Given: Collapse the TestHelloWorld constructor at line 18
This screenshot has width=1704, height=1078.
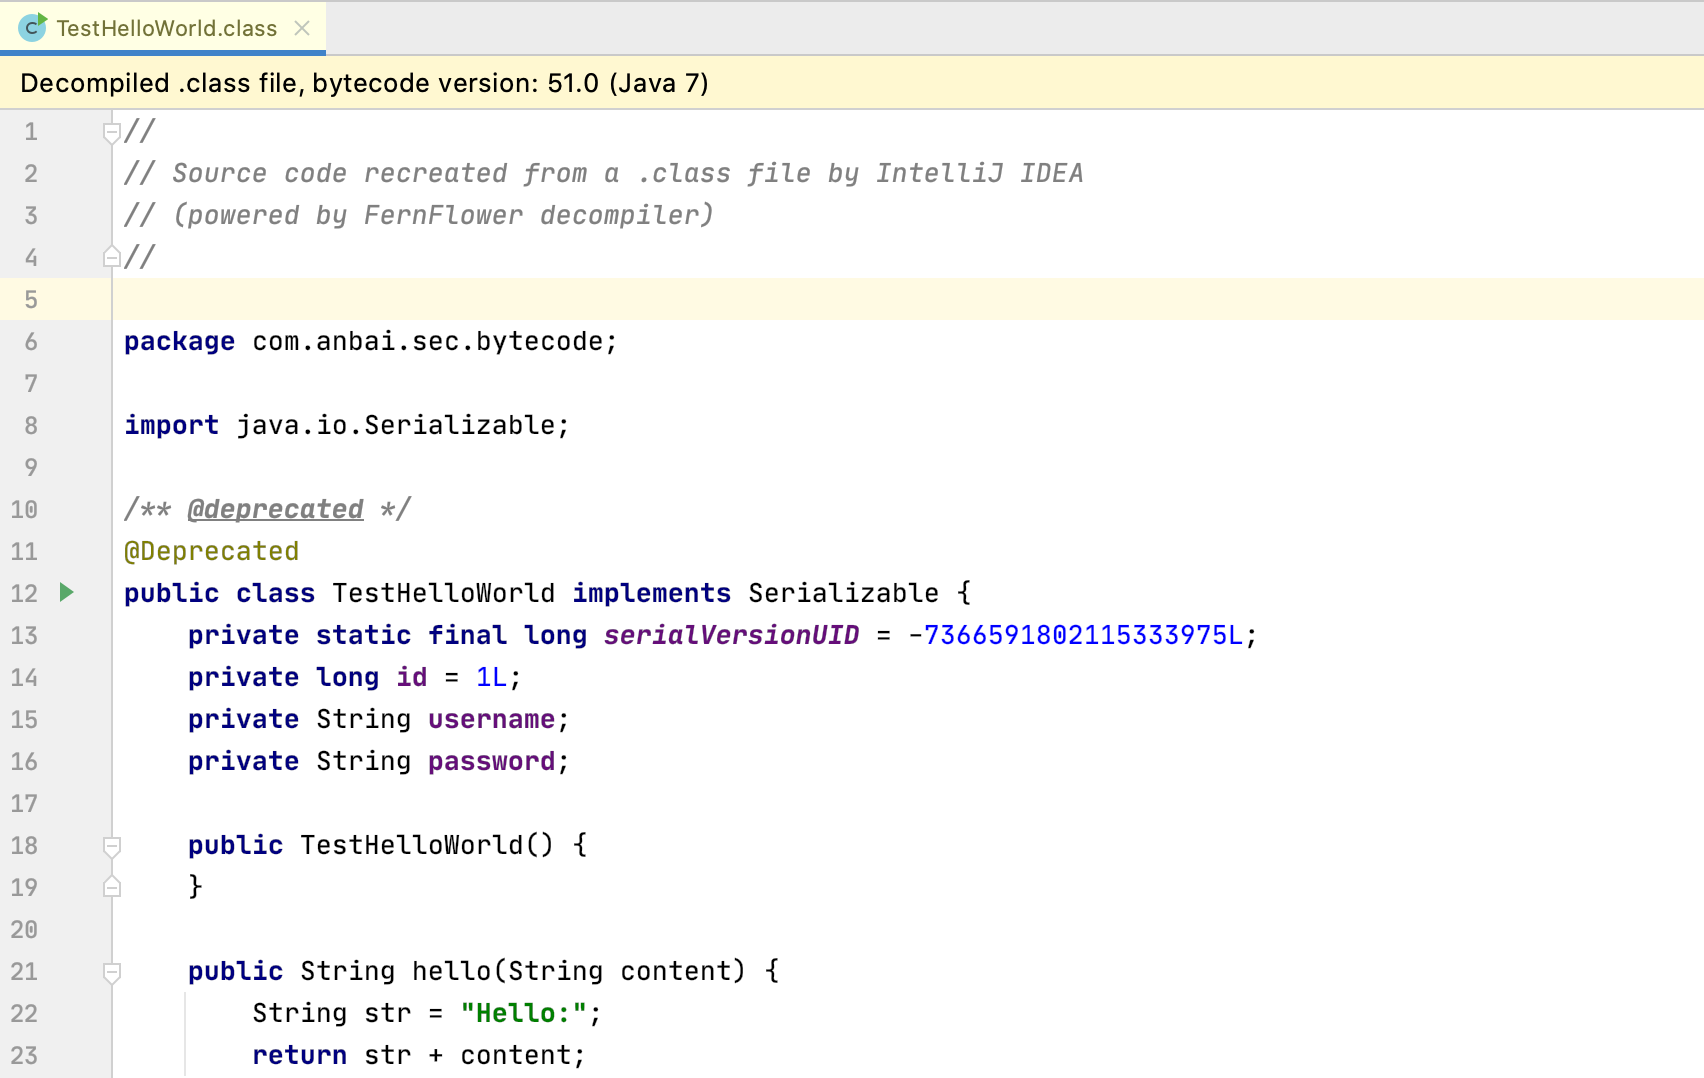Looking at the screenshot, I should (112, 846).
